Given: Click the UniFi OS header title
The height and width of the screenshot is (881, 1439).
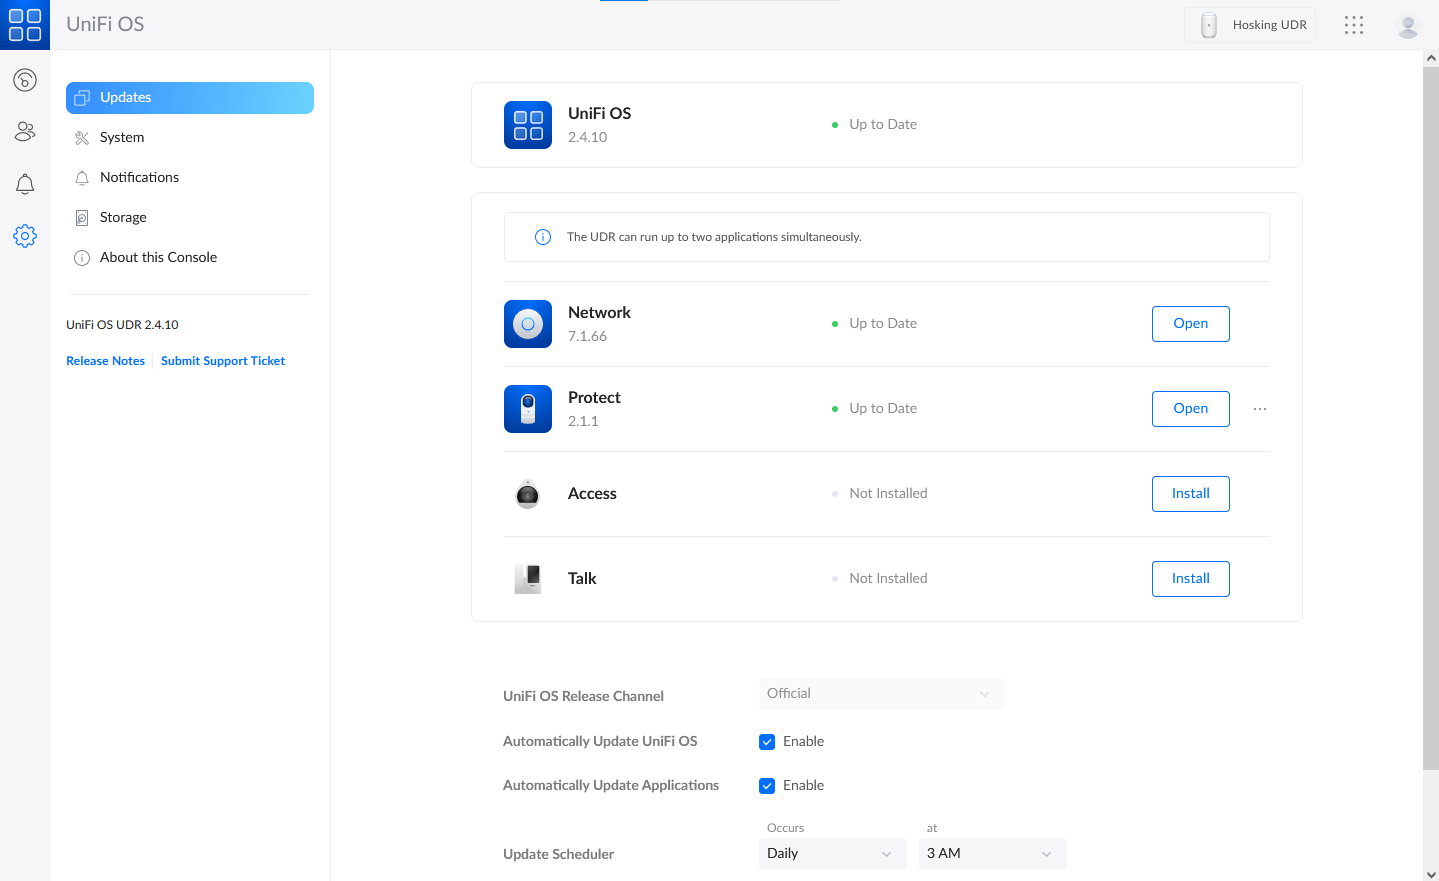Looking at the screenshot, I should click(105, 24).
